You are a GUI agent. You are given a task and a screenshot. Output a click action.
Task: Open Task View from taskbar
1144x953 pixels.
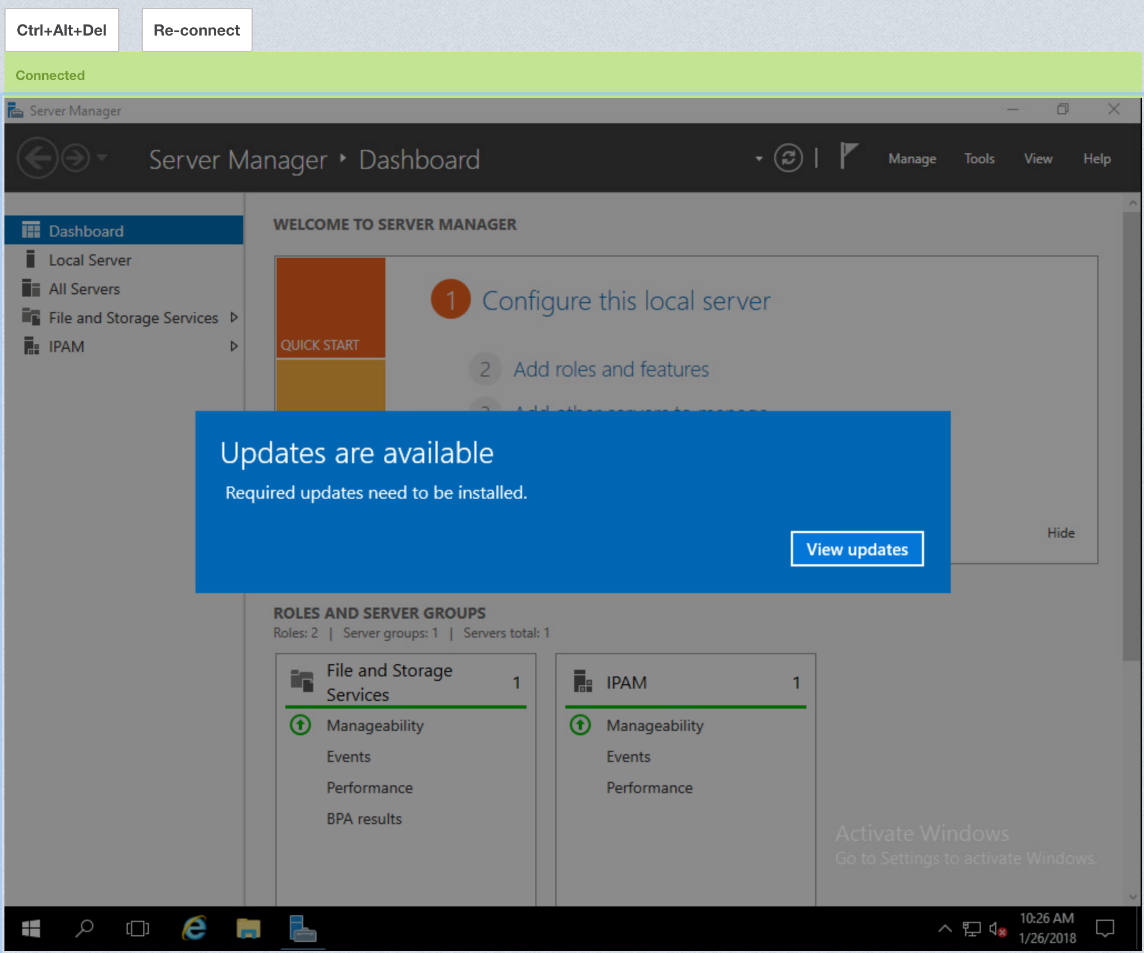[x=137, y=928]
